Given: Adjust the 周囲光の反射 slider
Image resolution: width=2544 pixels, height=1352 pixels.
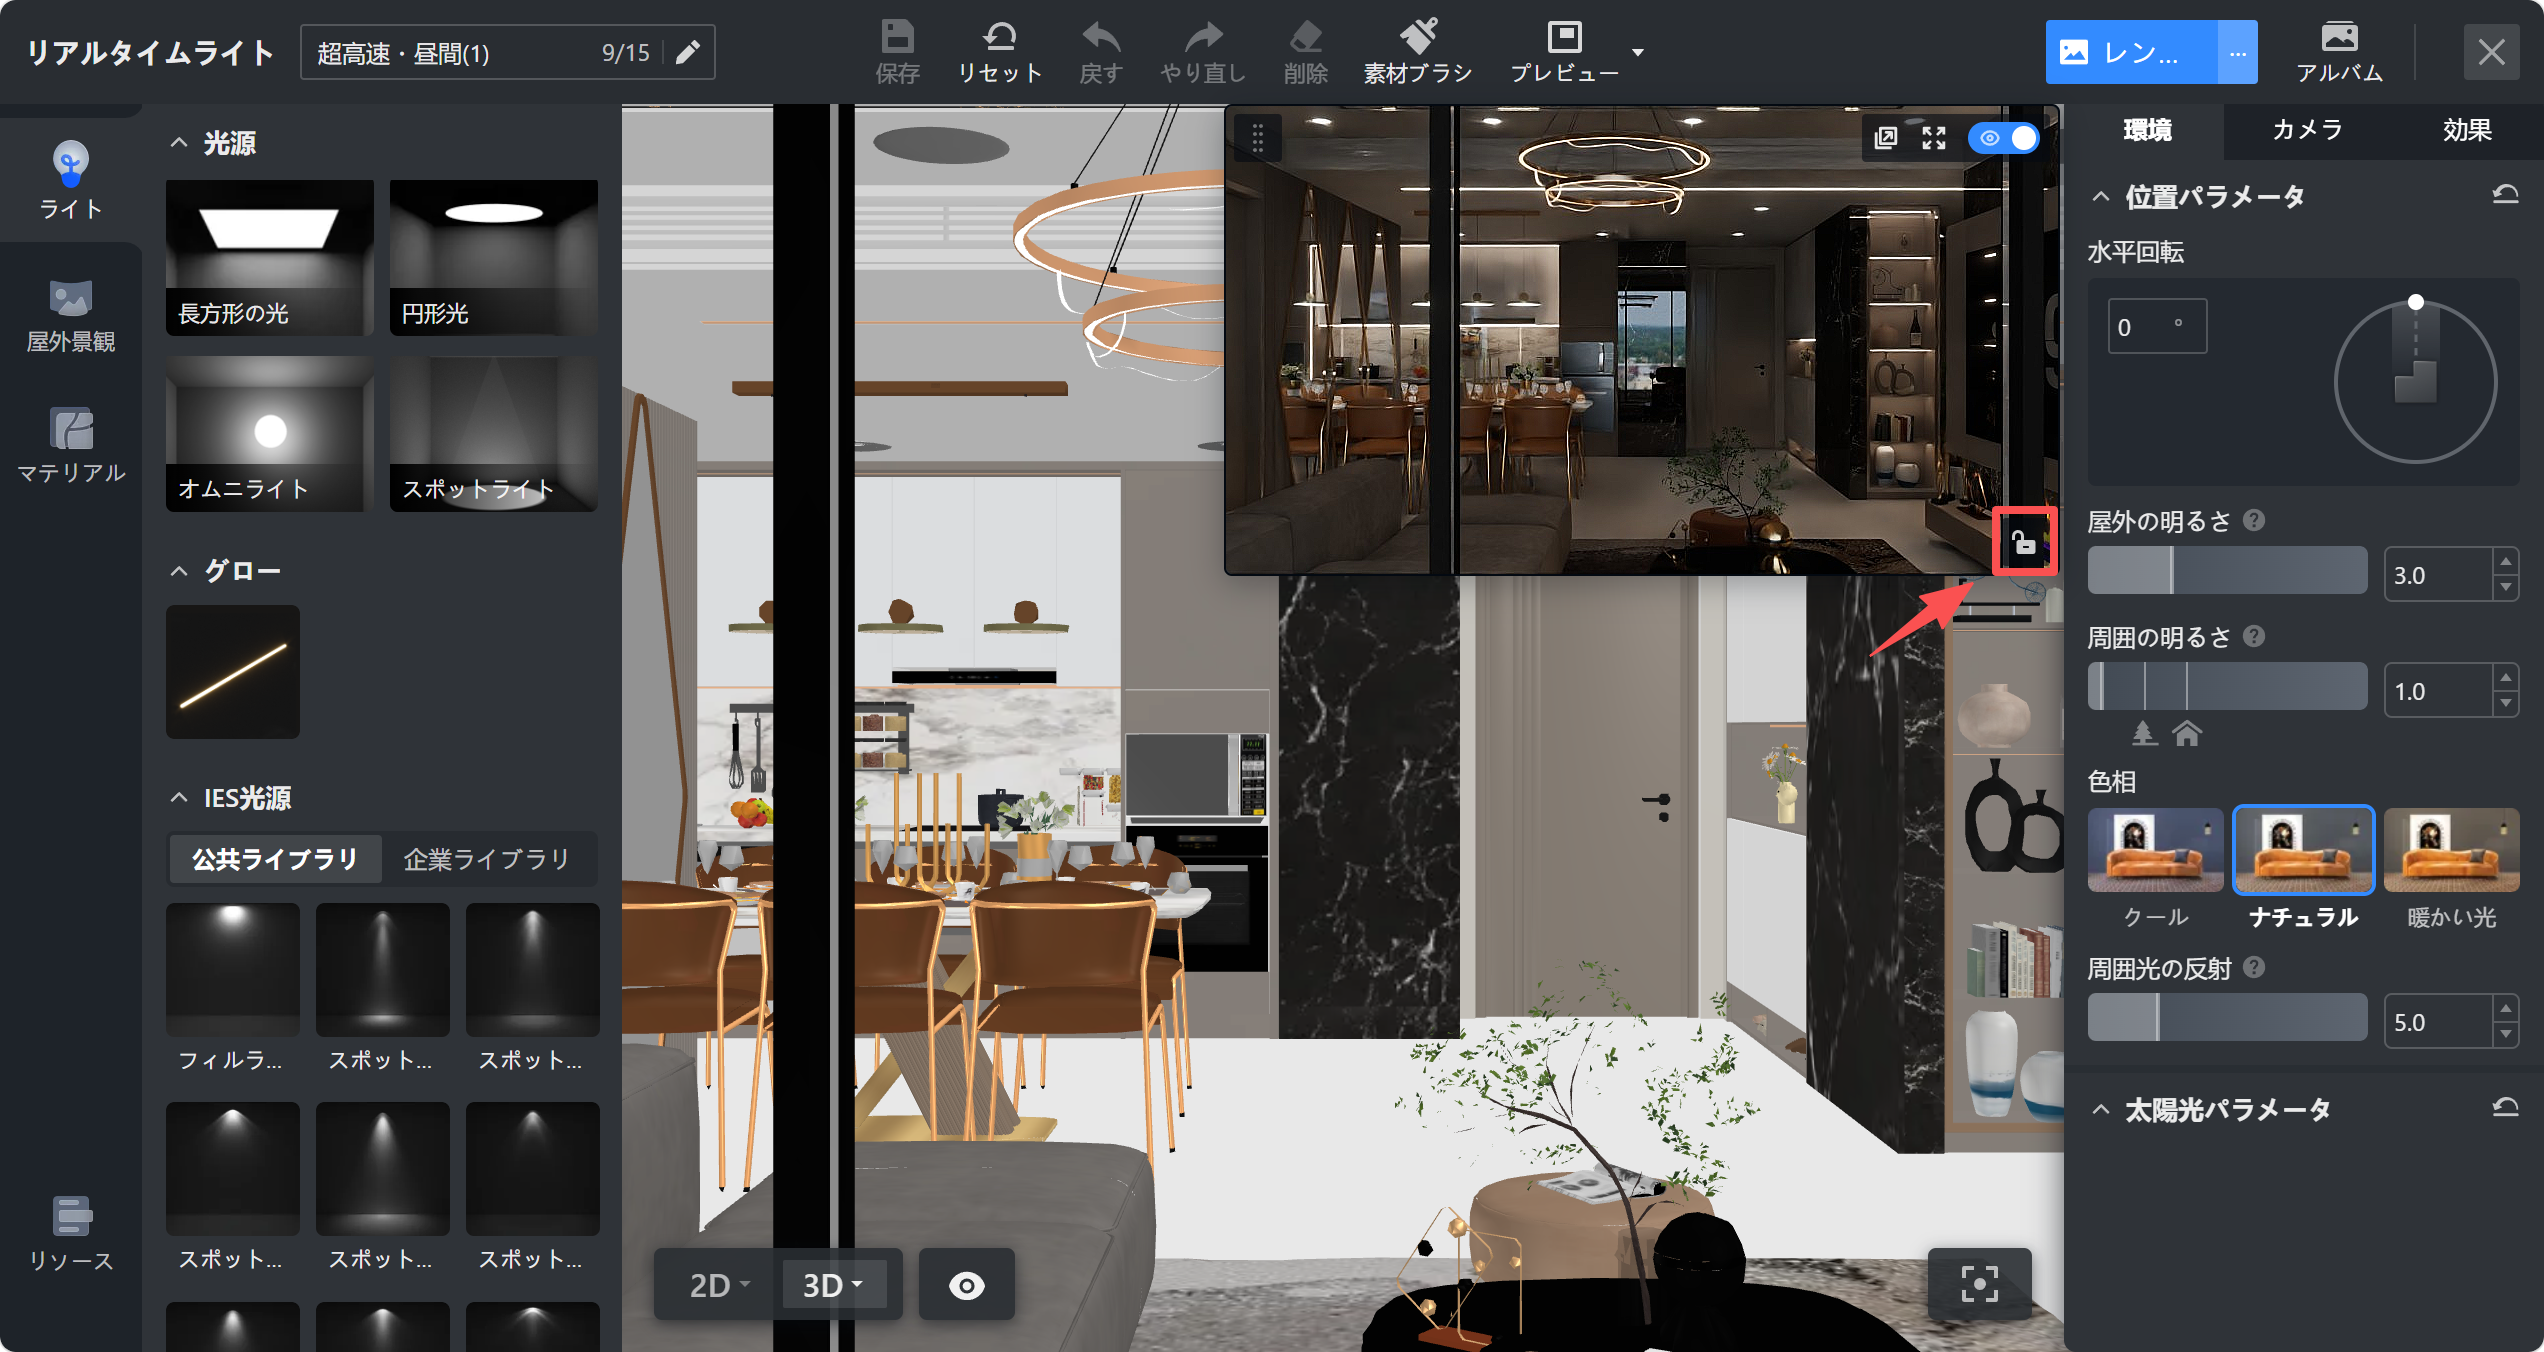Looking at the screenshot, I should pos(2227,1018).
